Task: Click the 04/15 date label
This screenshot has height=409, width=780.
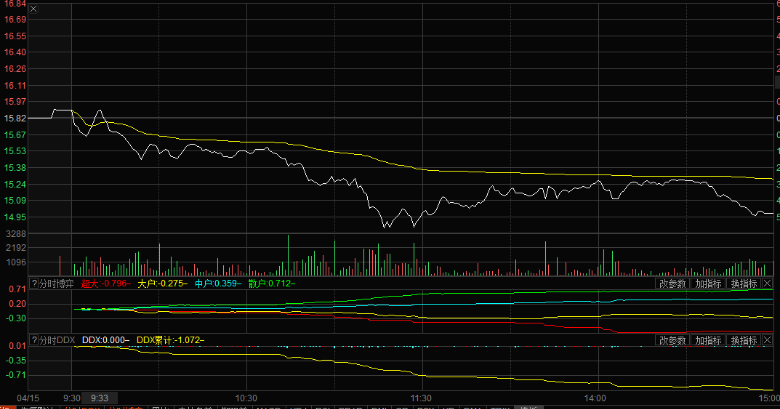Action: pos(14,398)
